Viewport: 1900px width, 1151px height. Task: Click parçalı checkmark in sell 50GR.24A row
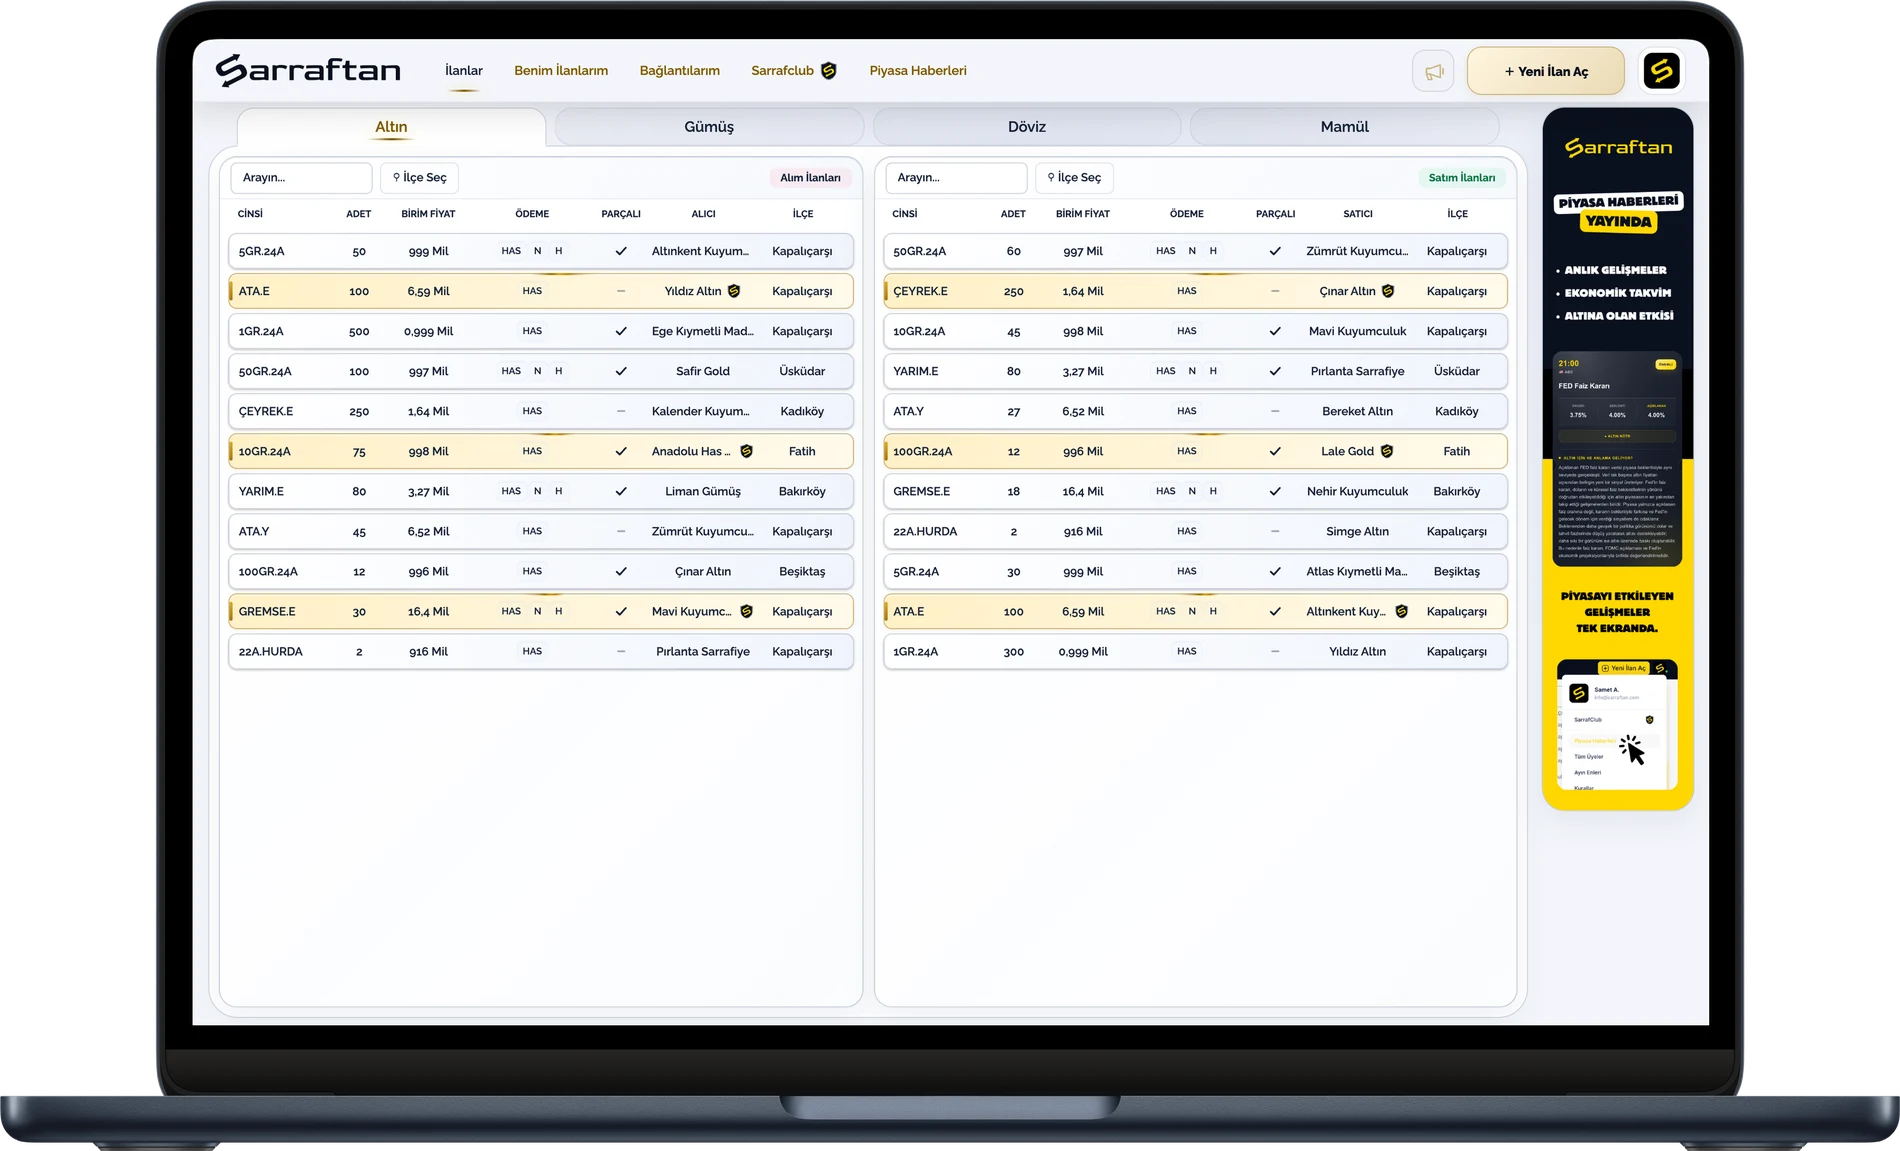click(x=1275, y=251)
